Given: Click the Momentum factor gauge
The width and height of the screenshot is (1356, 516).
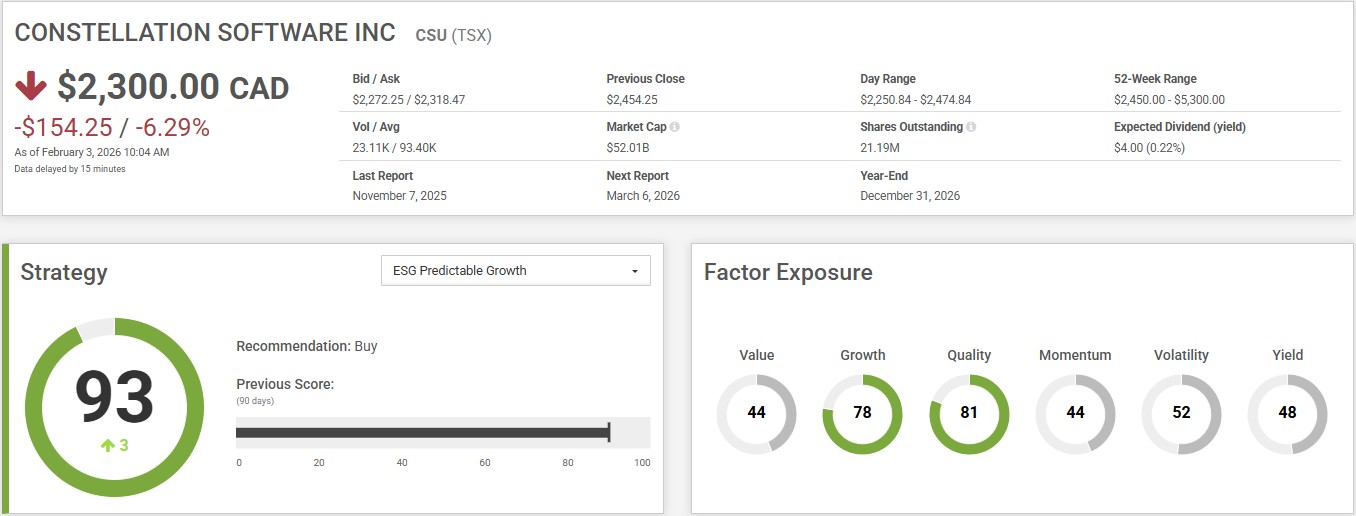Looking at the screenshot, I should coord(1075,413).
